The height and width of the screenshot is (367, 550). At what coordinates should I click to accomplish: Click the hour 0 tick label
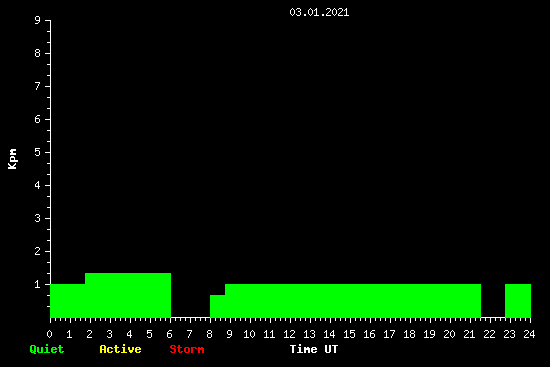(49, 334)
